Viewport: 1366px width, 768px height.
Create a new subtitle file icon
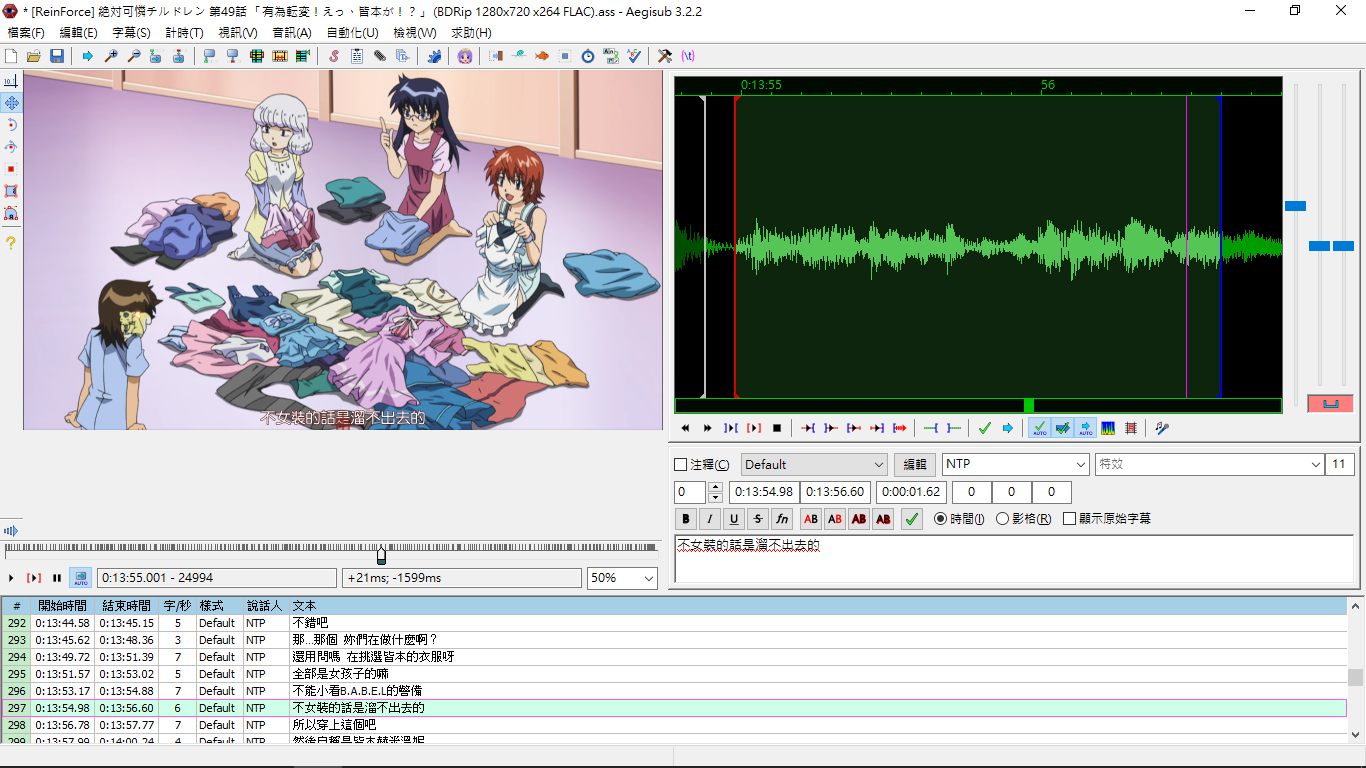12,56
